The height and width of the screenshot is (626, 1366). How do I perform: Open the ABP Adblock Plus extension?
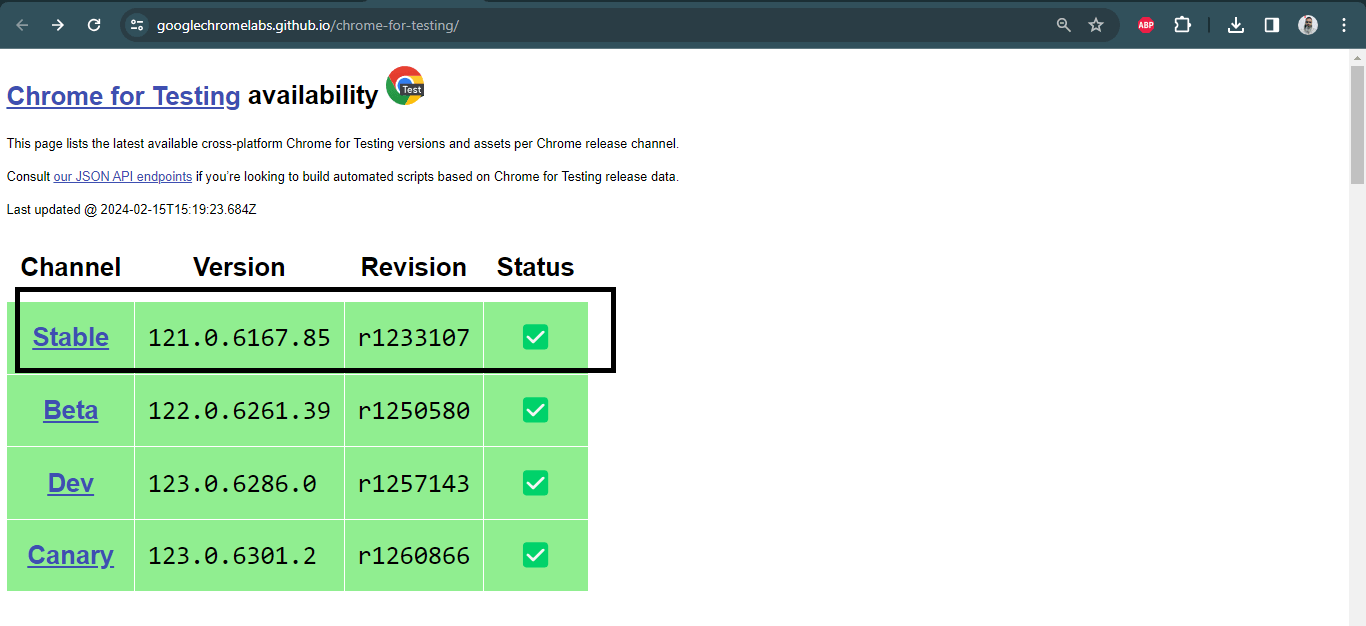(x=1146, y=25)
